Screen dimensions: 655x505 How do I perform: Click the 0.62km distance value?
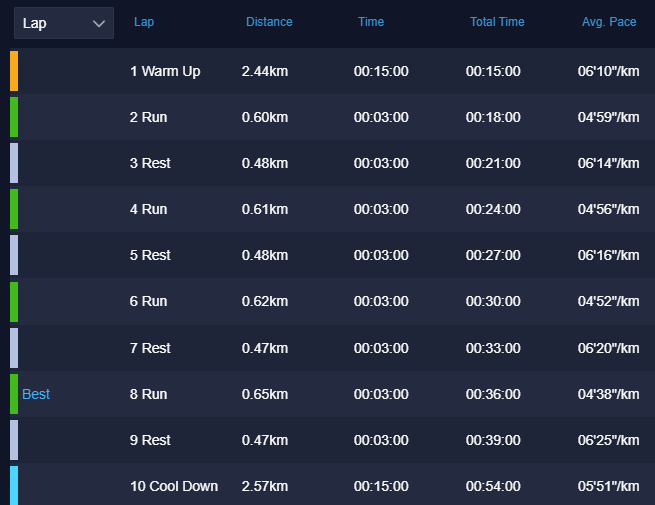pyautogui.click(x=265, y=301)
